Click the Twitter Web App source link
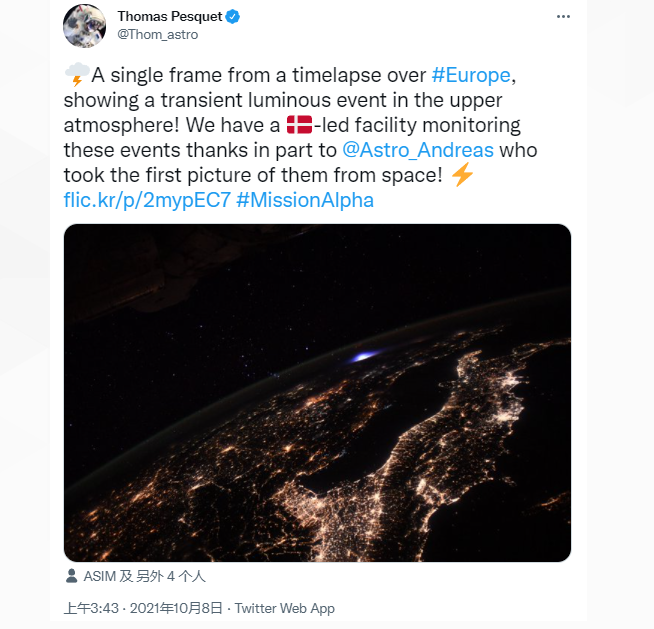This screenshot has height=629, width=654. [x=285, y=608]
